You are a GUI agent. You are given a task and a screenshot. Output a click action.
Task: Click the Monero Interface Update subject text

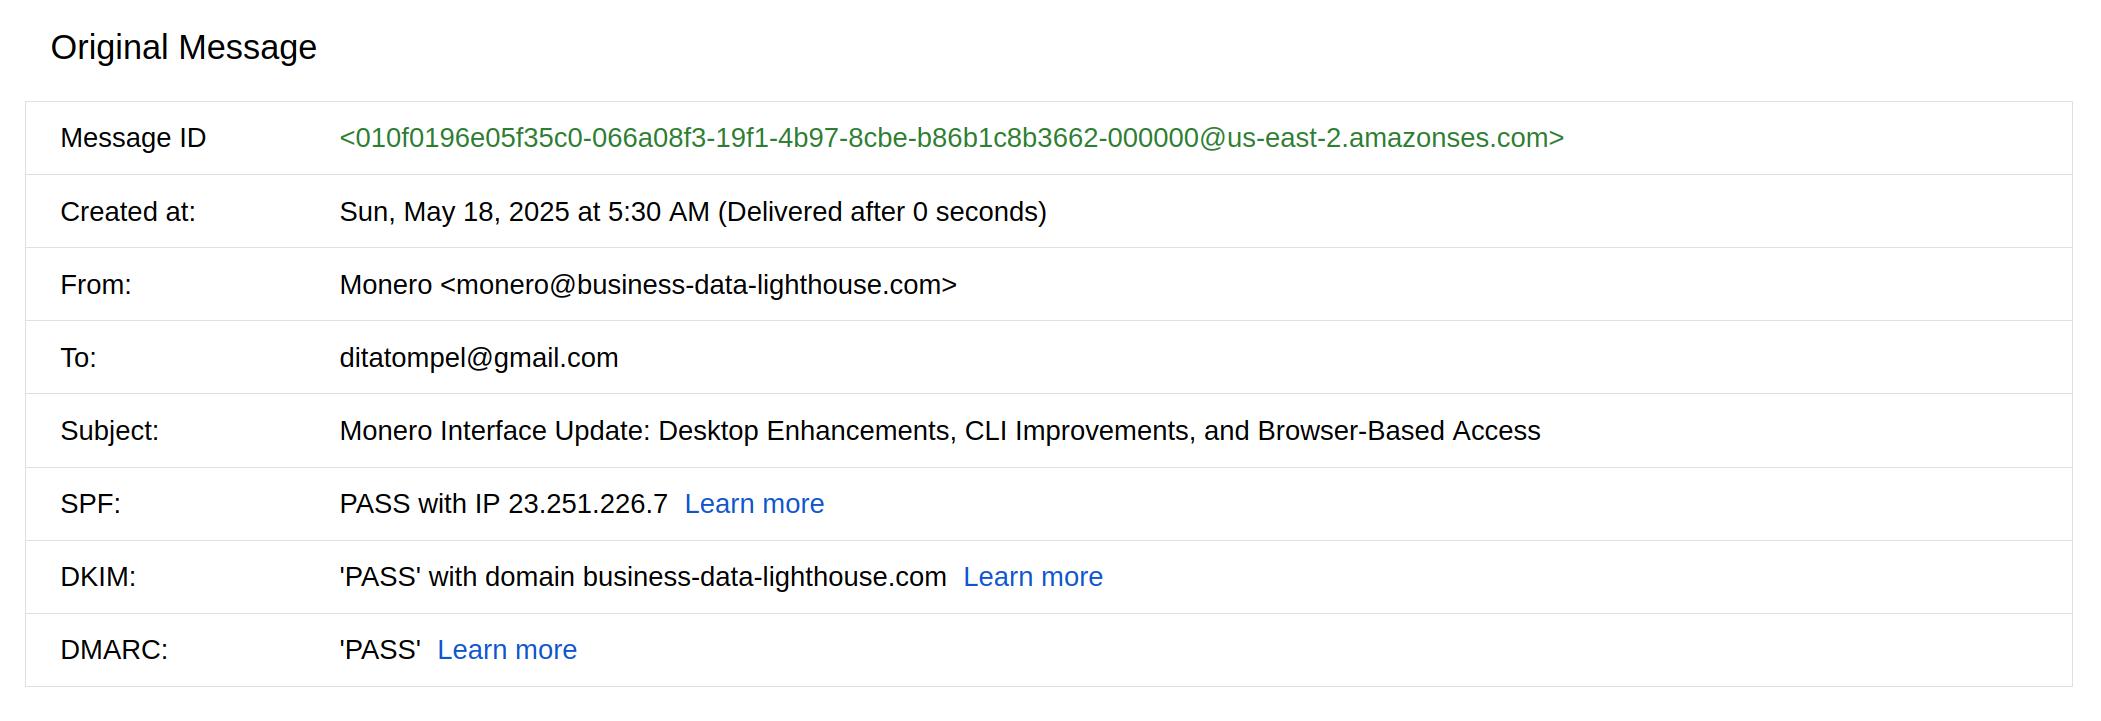[x=940, y=431]
